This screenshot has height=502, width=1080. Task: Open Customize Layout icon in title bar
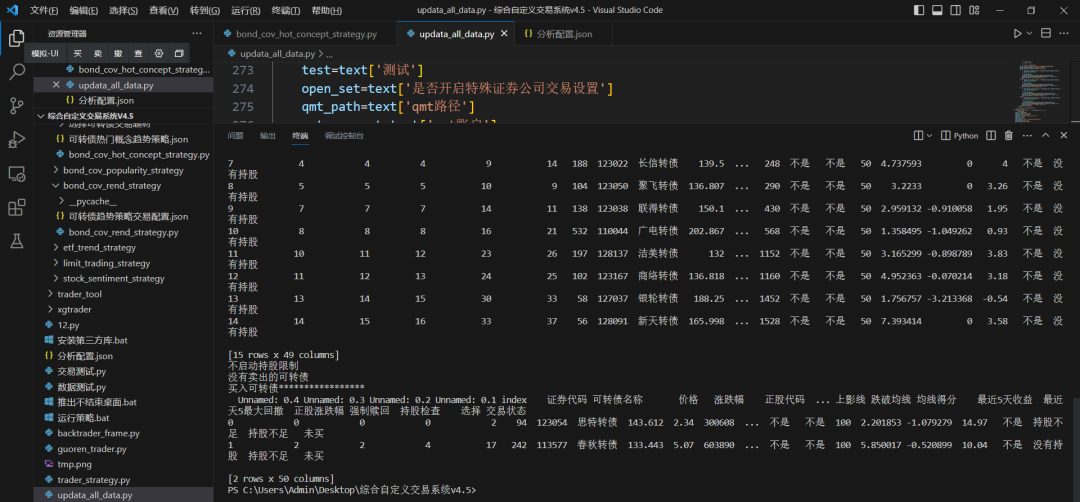pos(975,10)
